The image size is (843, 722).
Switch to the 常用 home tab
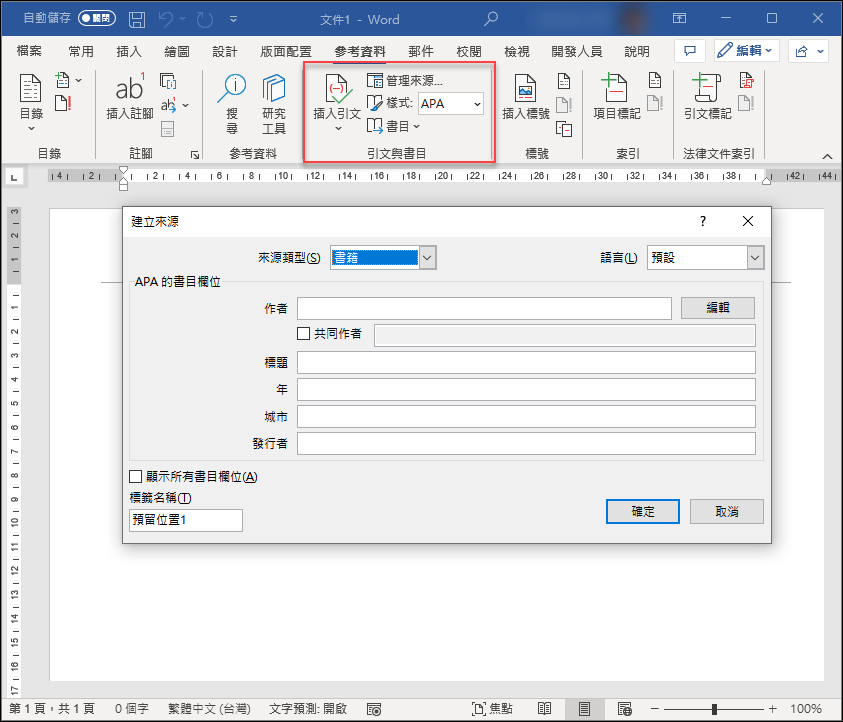tap(81, 51)
